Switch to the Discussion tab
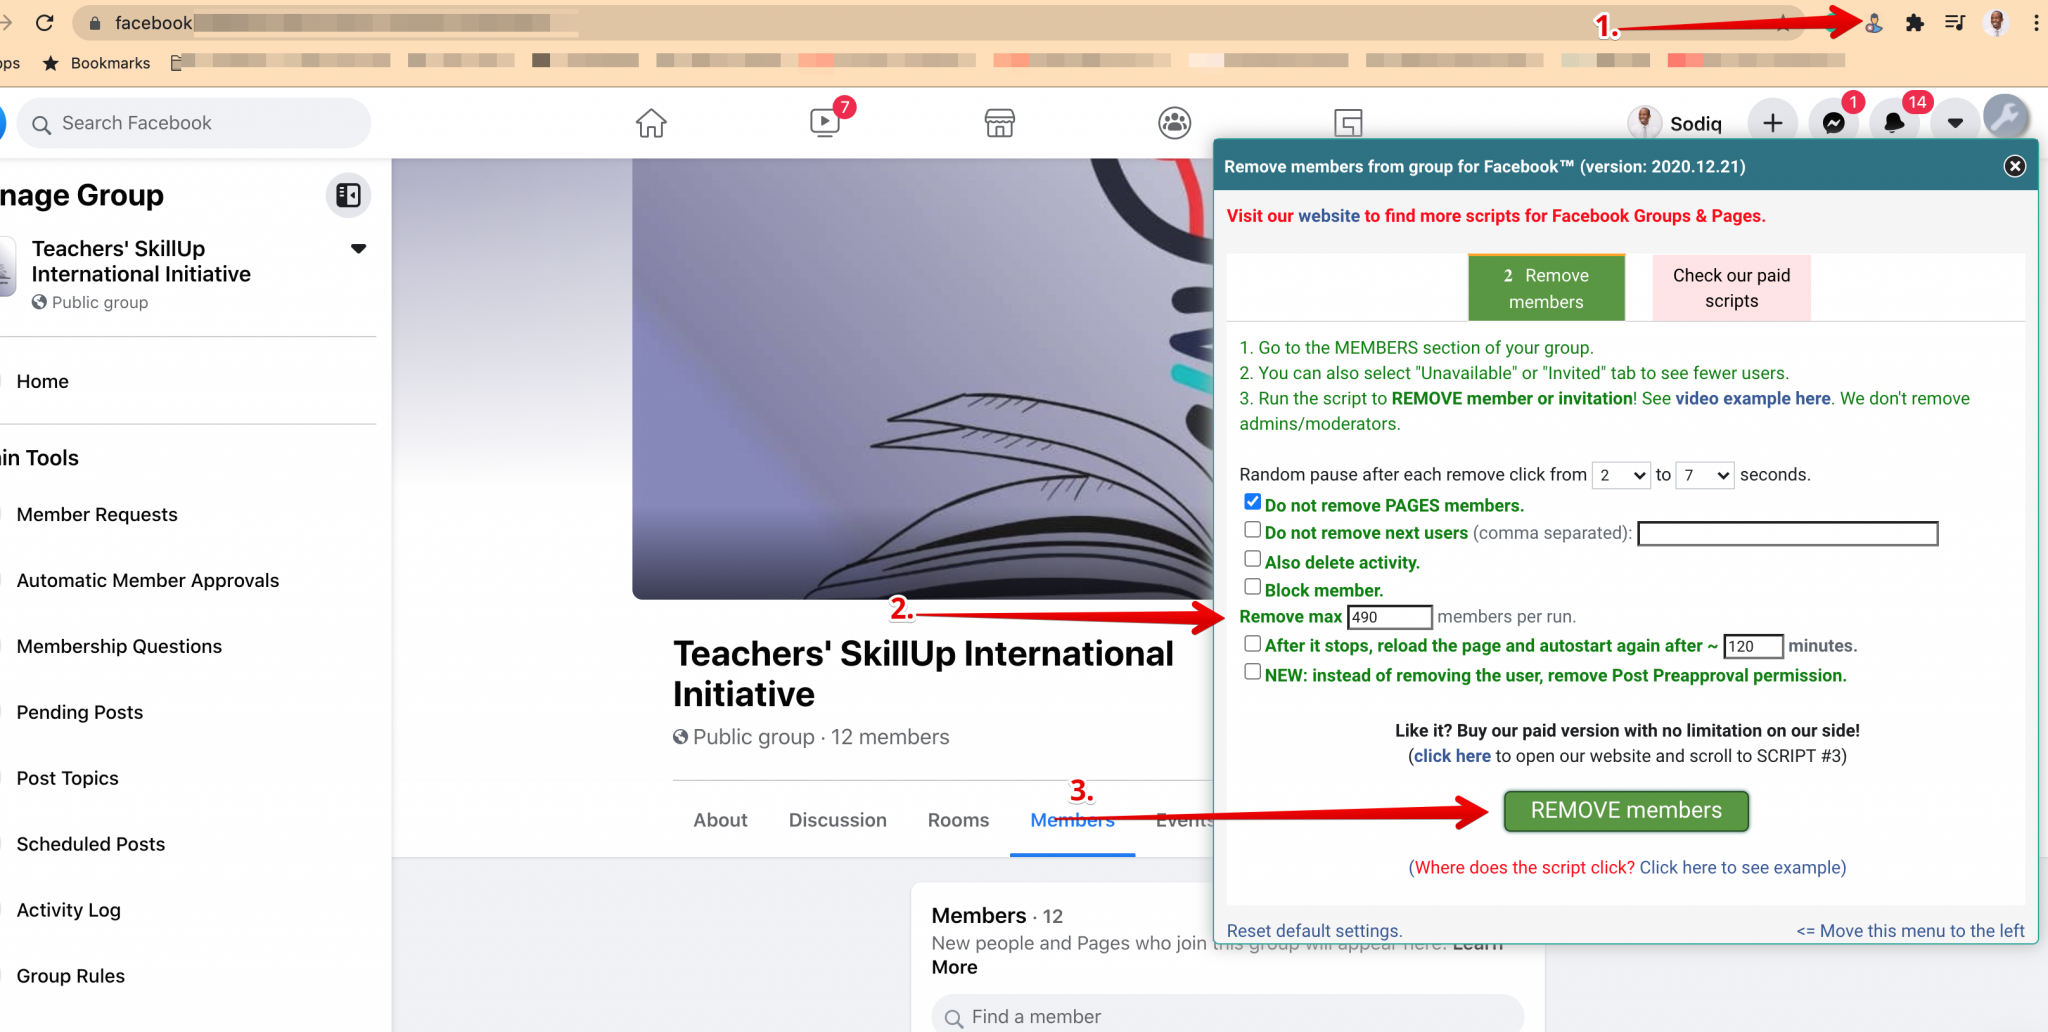 click(838, 819)
